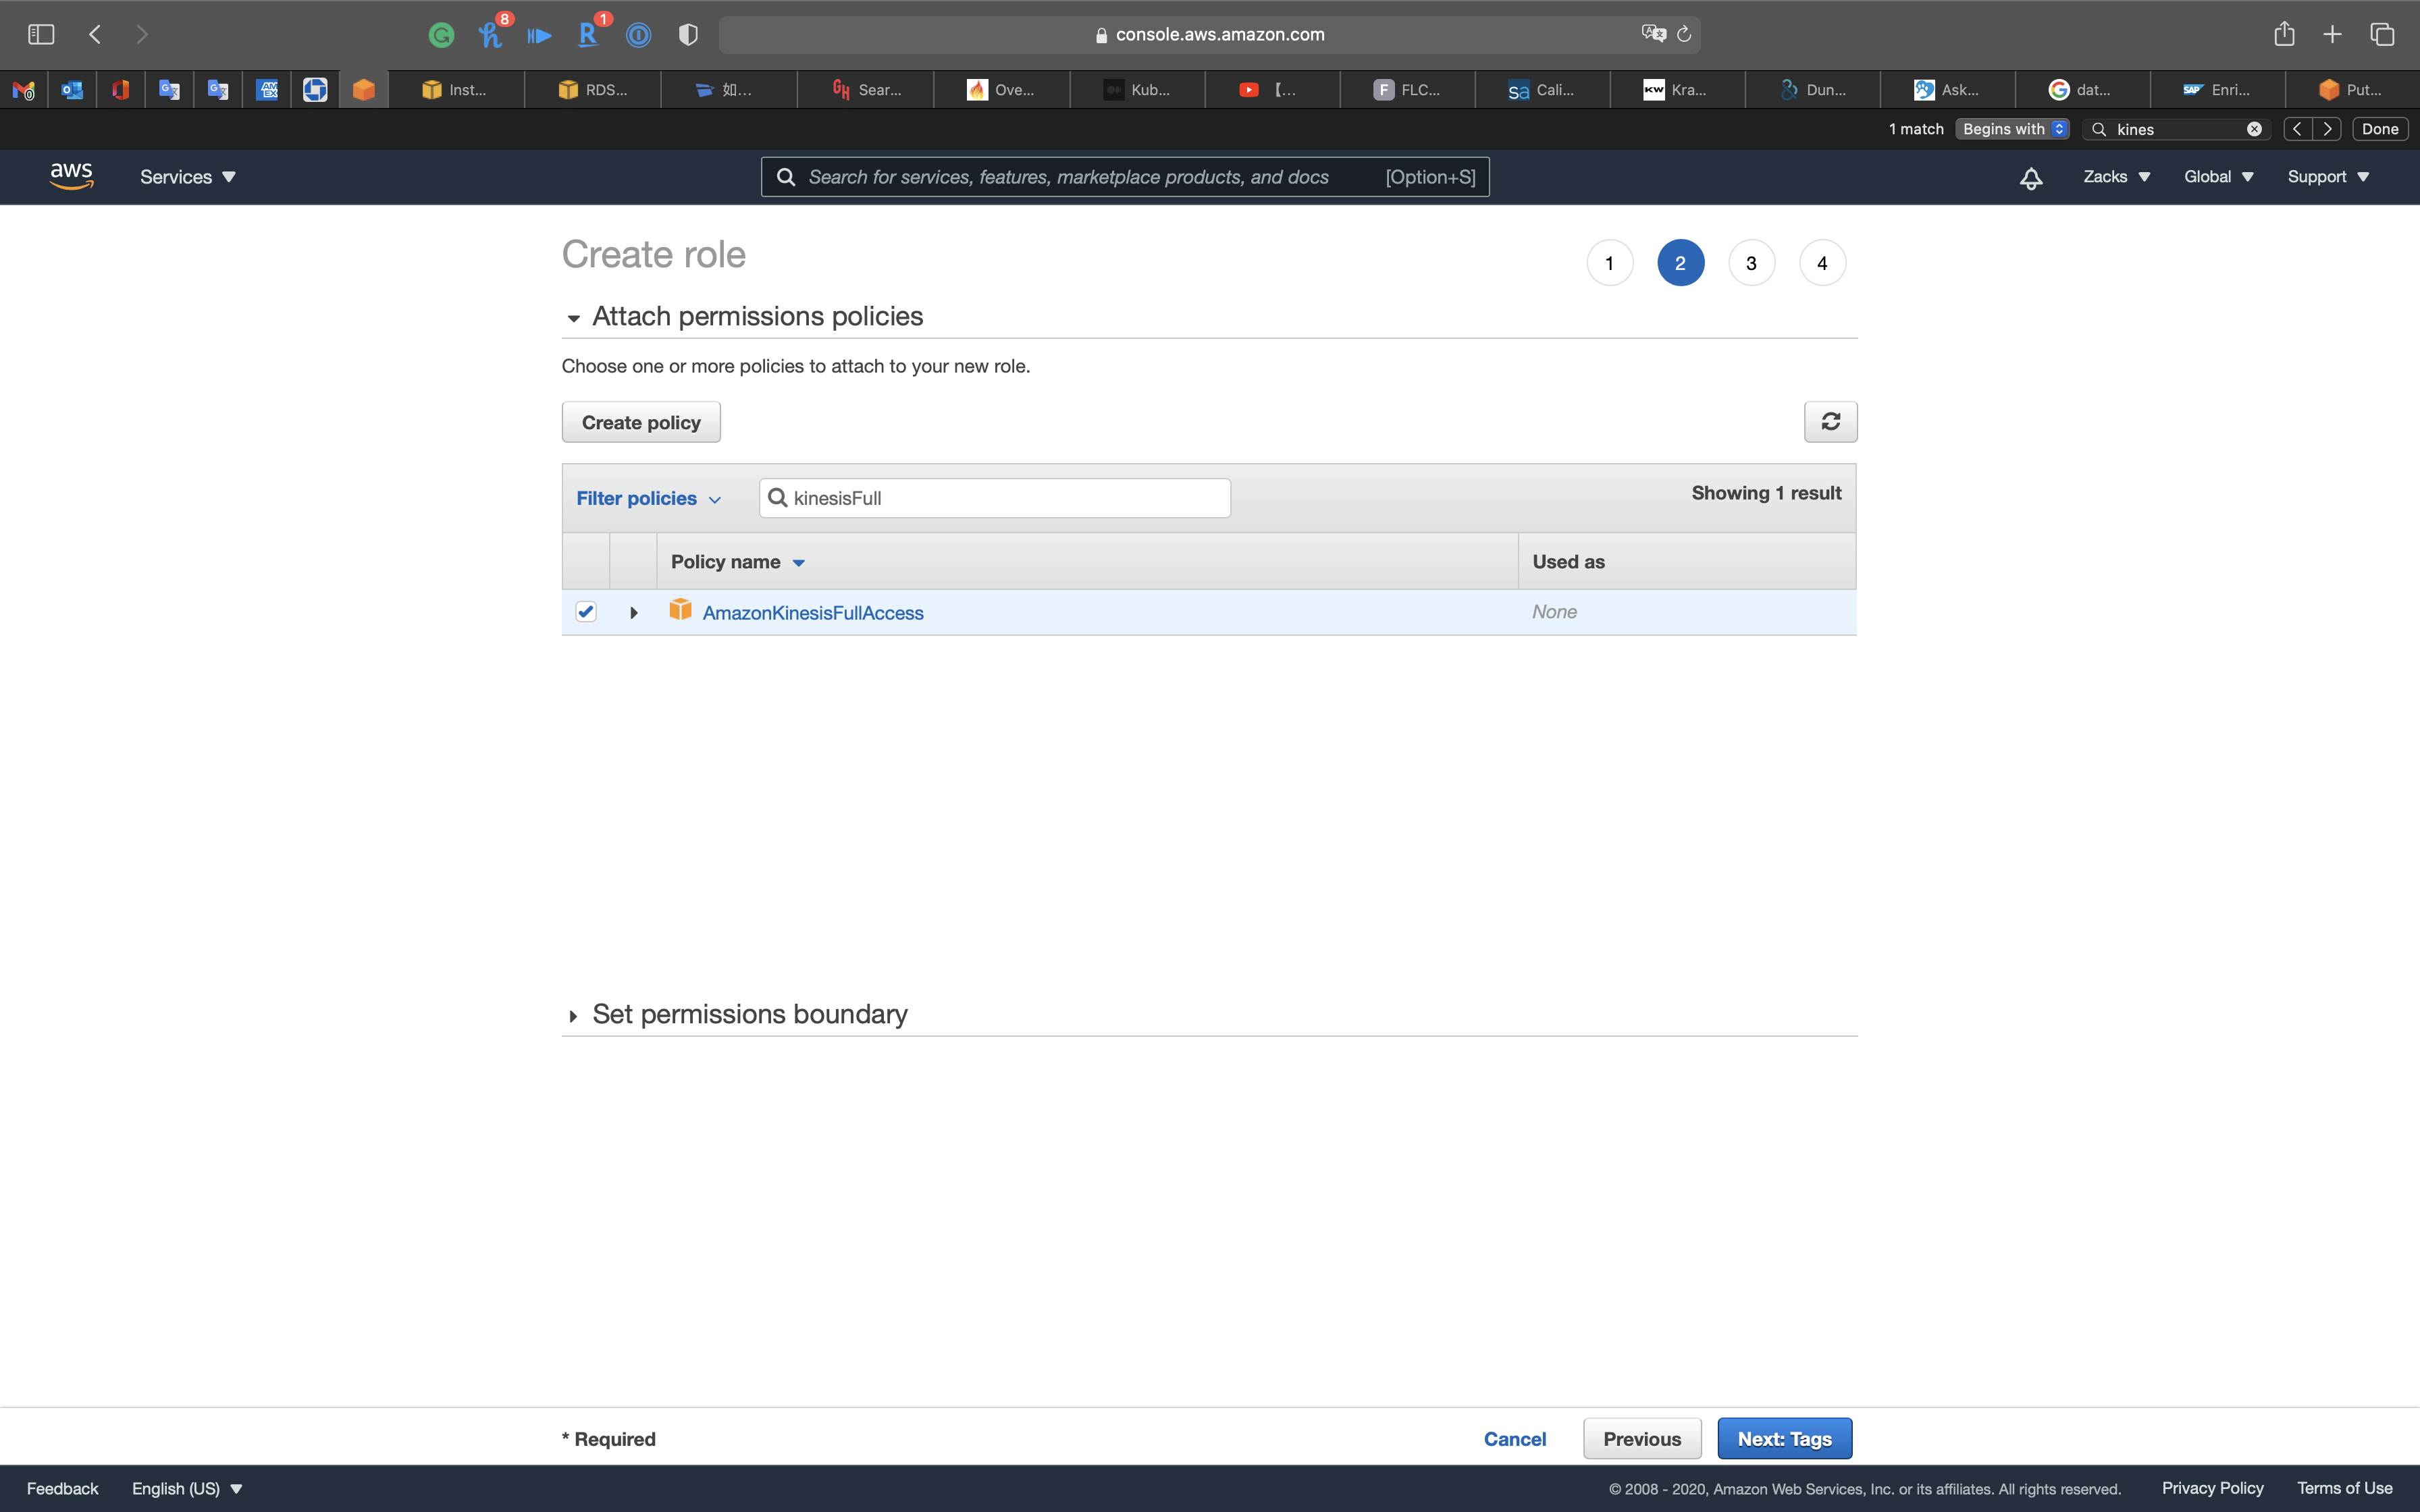Viewport: 2420px width, 1512px height.
Task: Click the refresh policies icon button
Action: (1830, 422)
